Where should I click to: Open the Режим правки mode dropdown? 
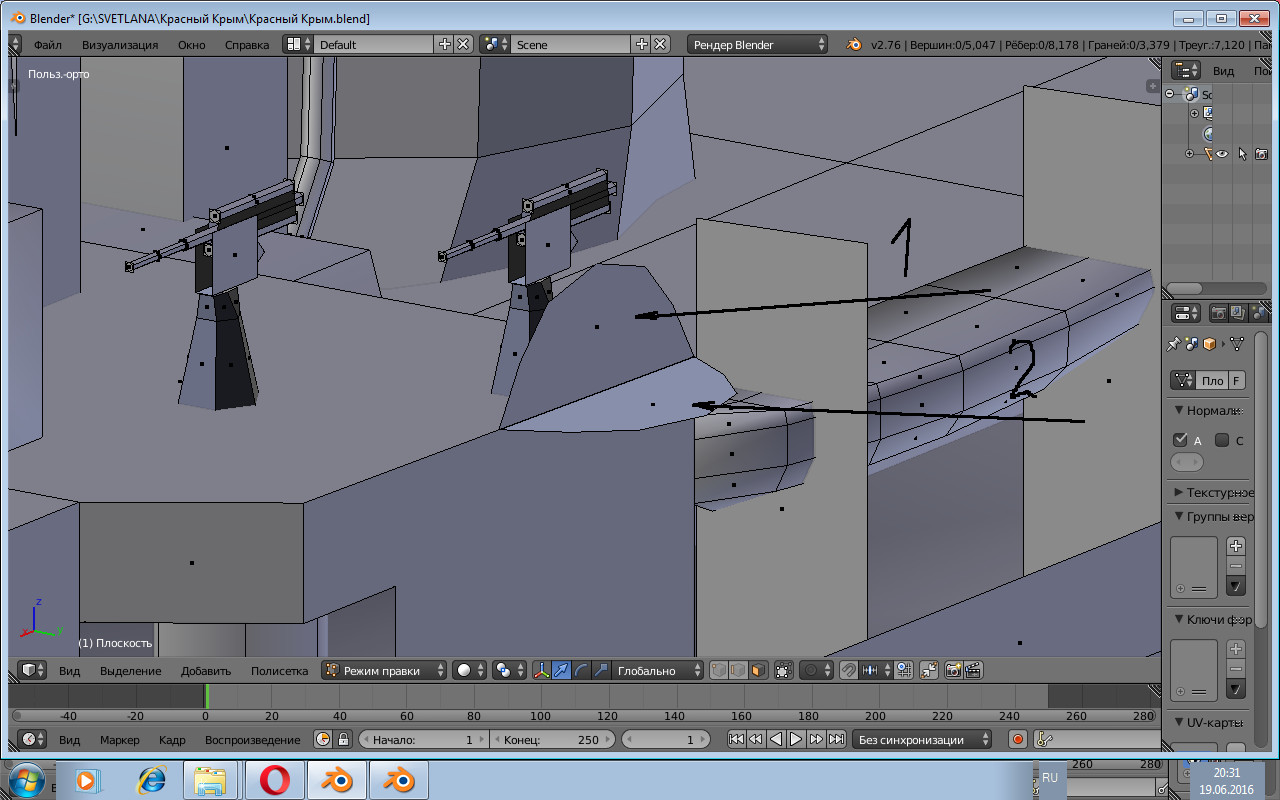coord(385,671)
